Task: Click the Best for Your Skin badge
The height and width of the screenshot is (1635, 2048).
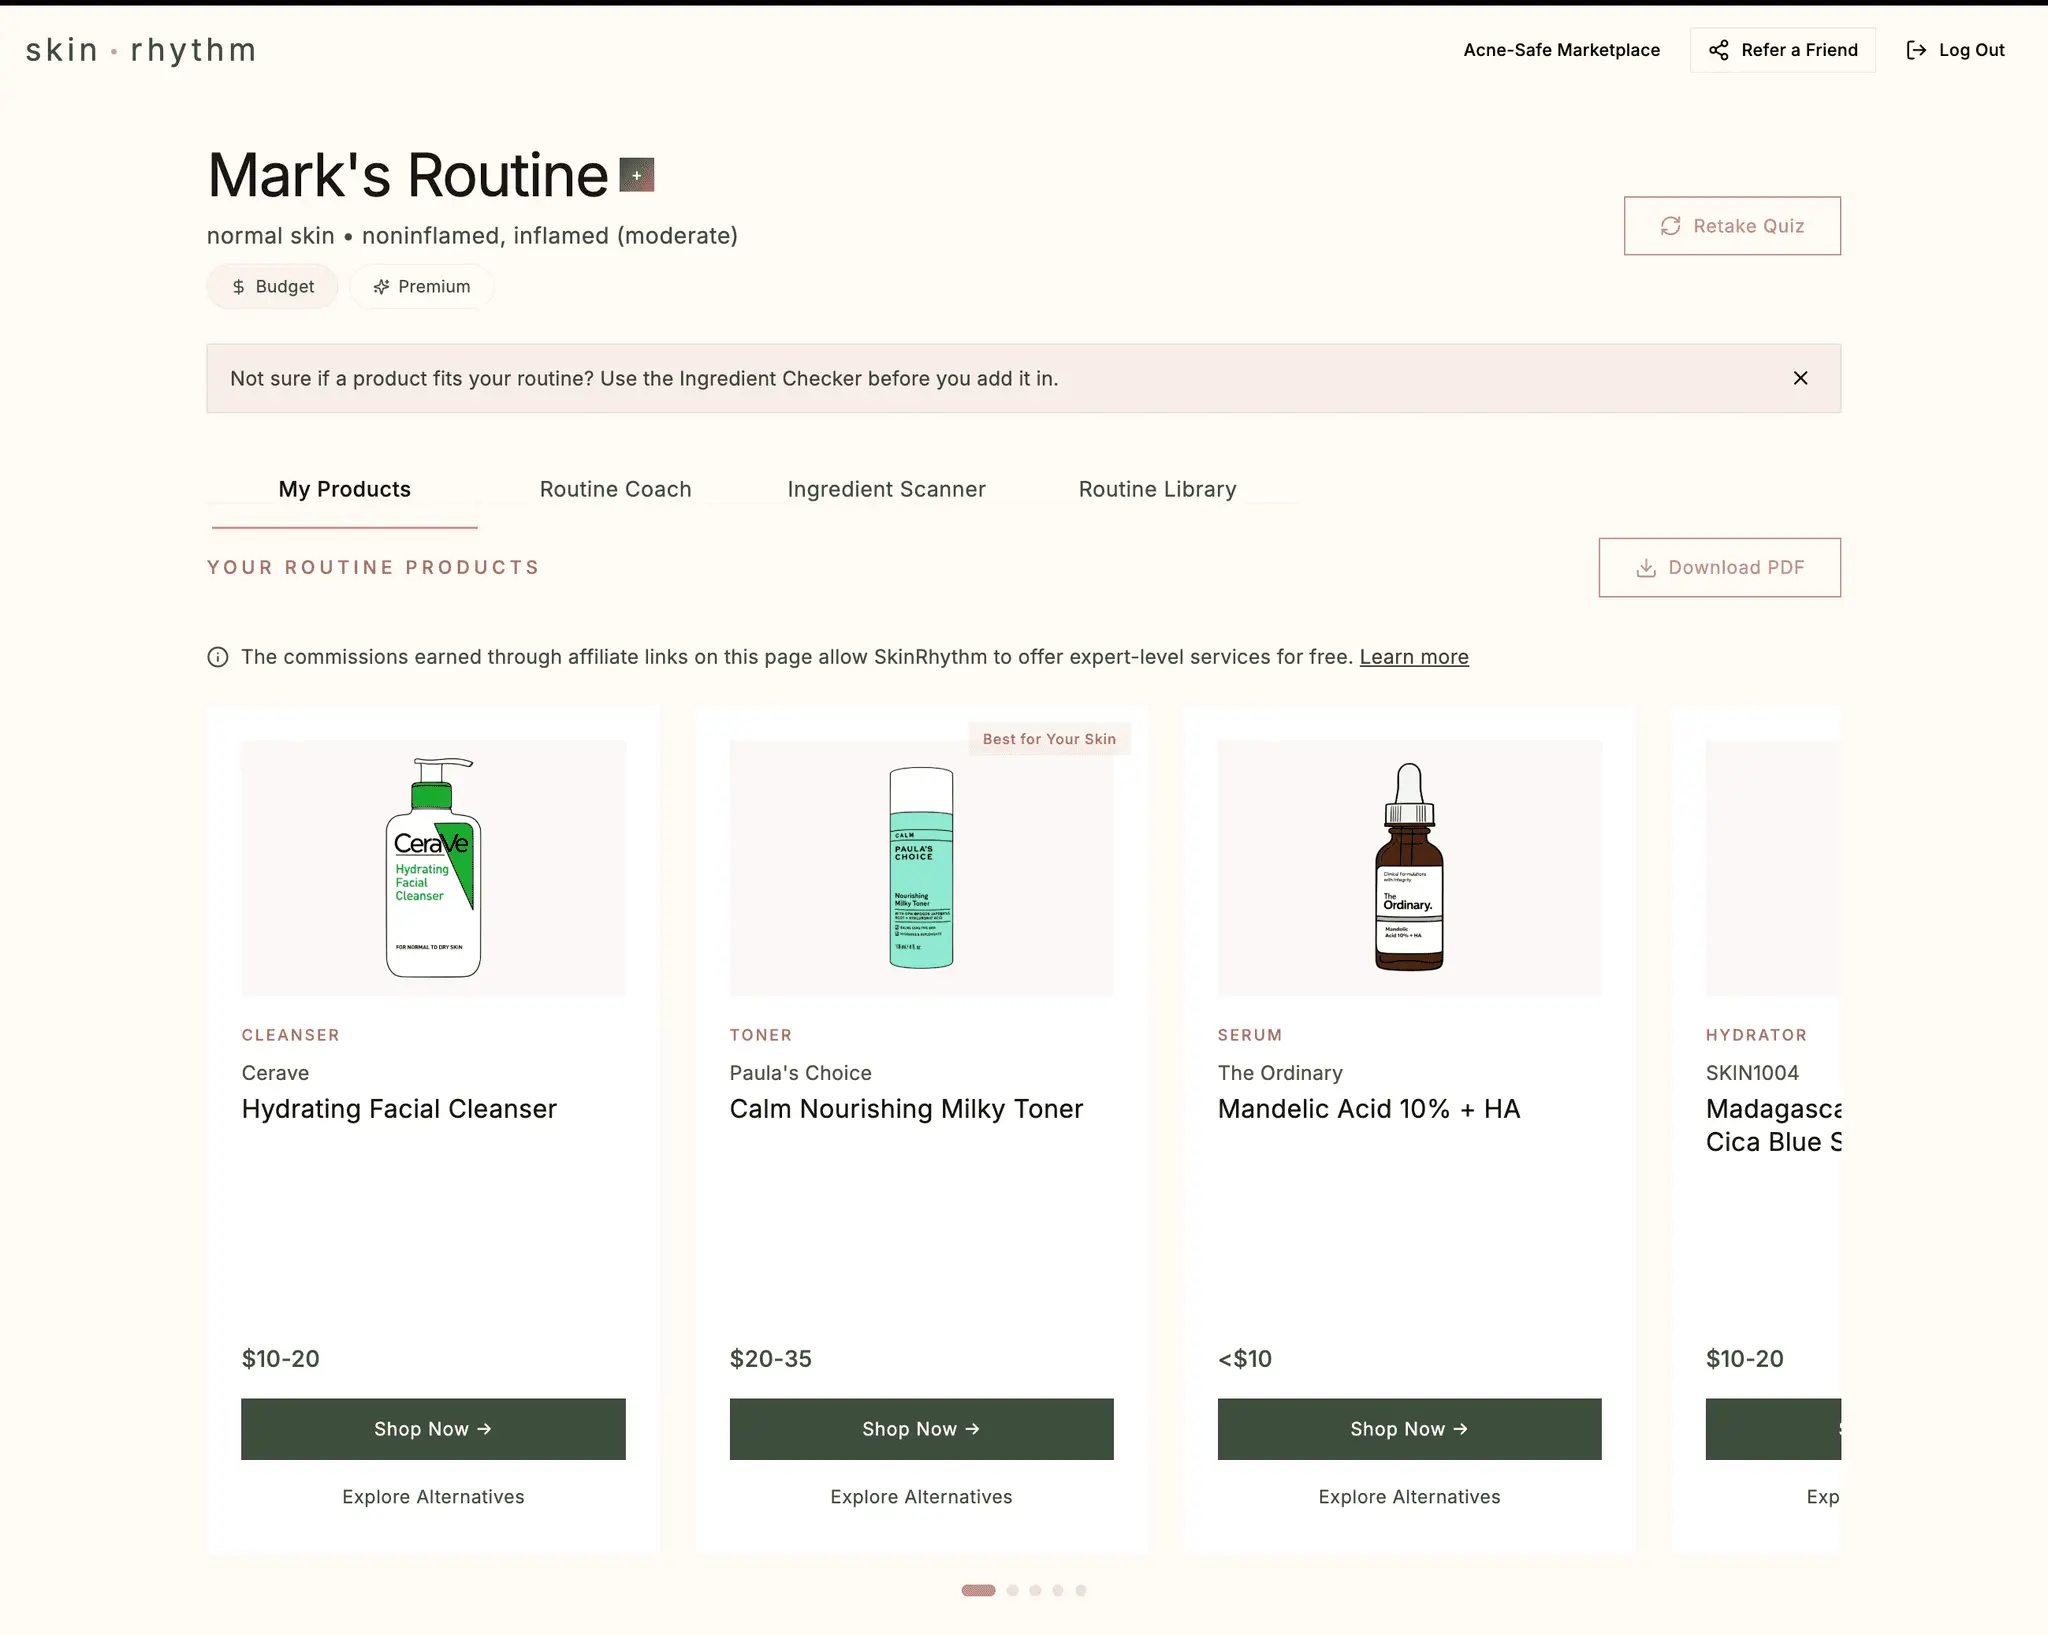Action: coord(1049,739)
